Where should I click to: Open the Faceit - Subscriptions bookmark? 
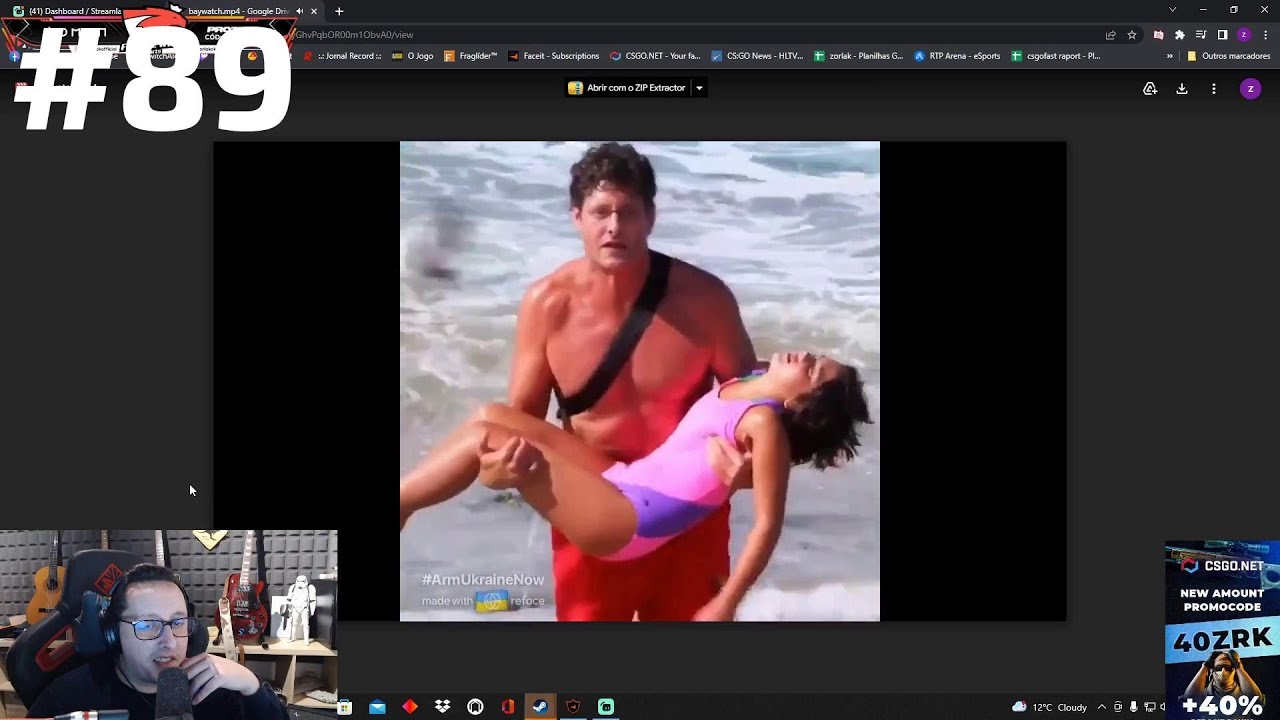pyautogui.click(x=554, y=56)
